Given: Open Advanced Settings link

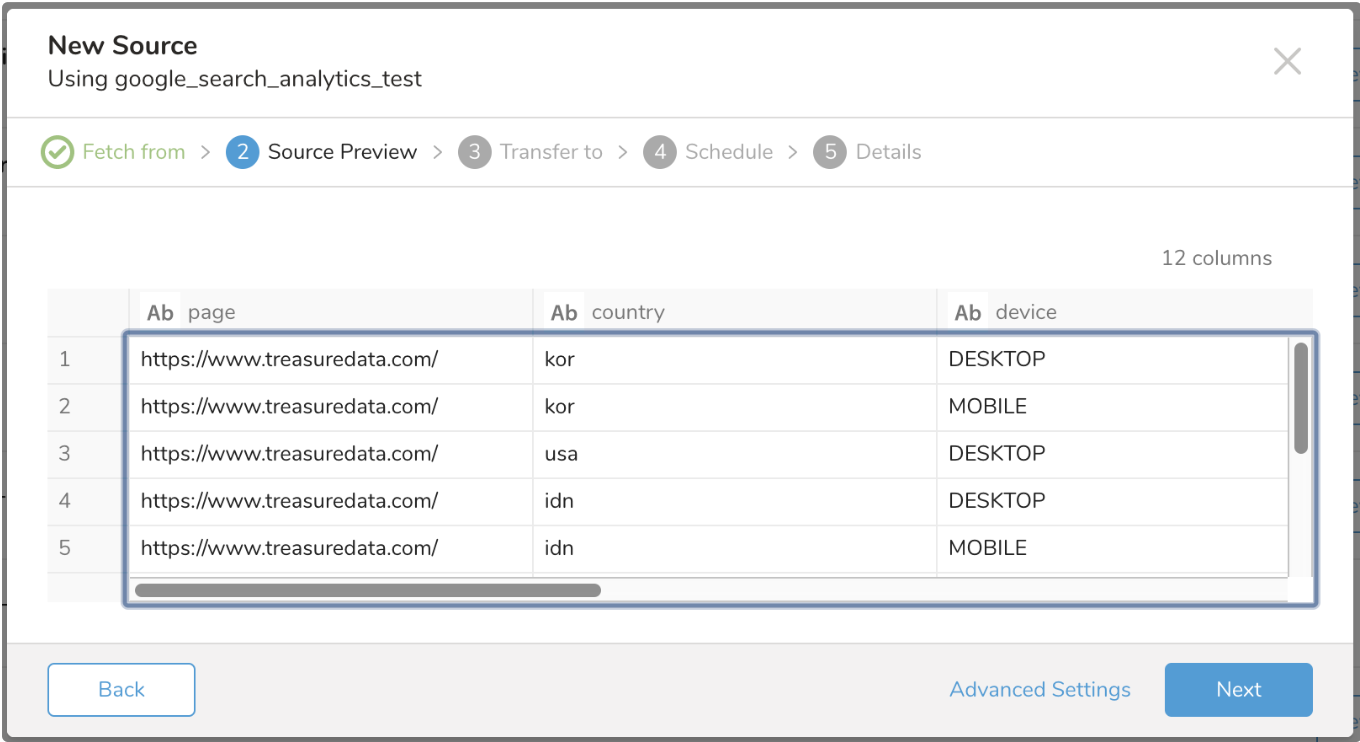Looking at the screenshot, I should click(x=1040, y=690).
